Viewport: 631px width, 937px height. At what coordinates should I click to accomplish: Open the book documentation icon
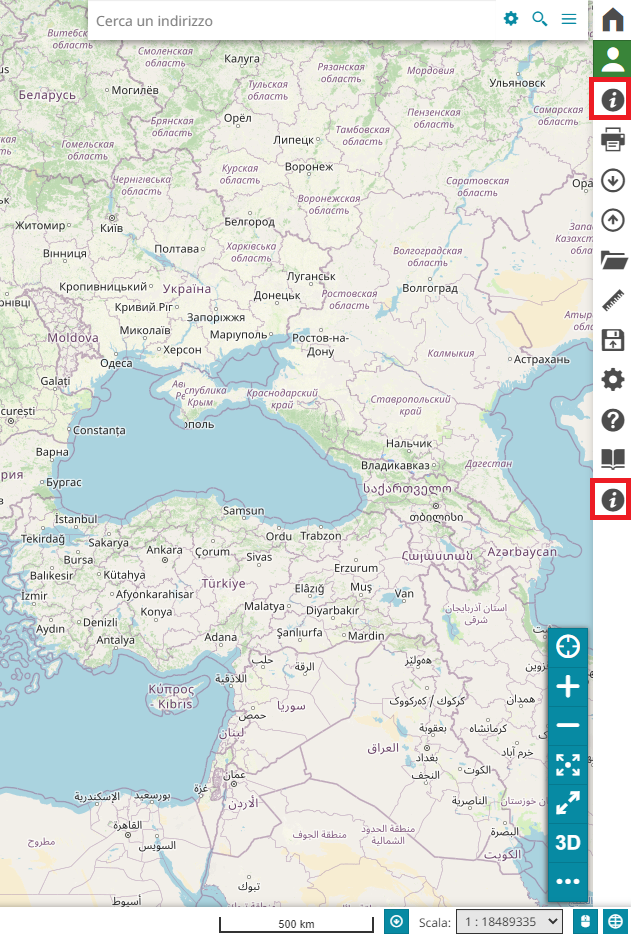[612, 460]
